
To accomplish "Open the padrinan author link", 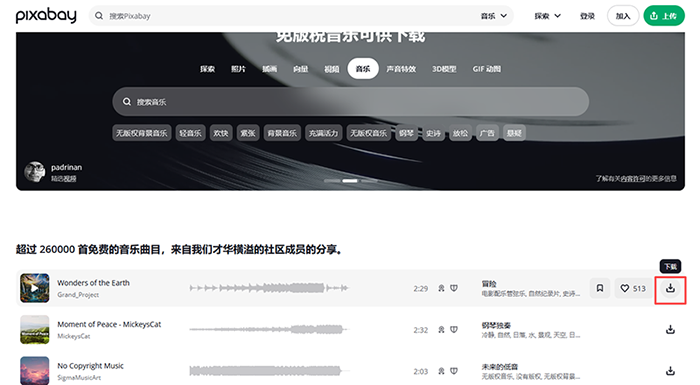I will click(66, 167).
